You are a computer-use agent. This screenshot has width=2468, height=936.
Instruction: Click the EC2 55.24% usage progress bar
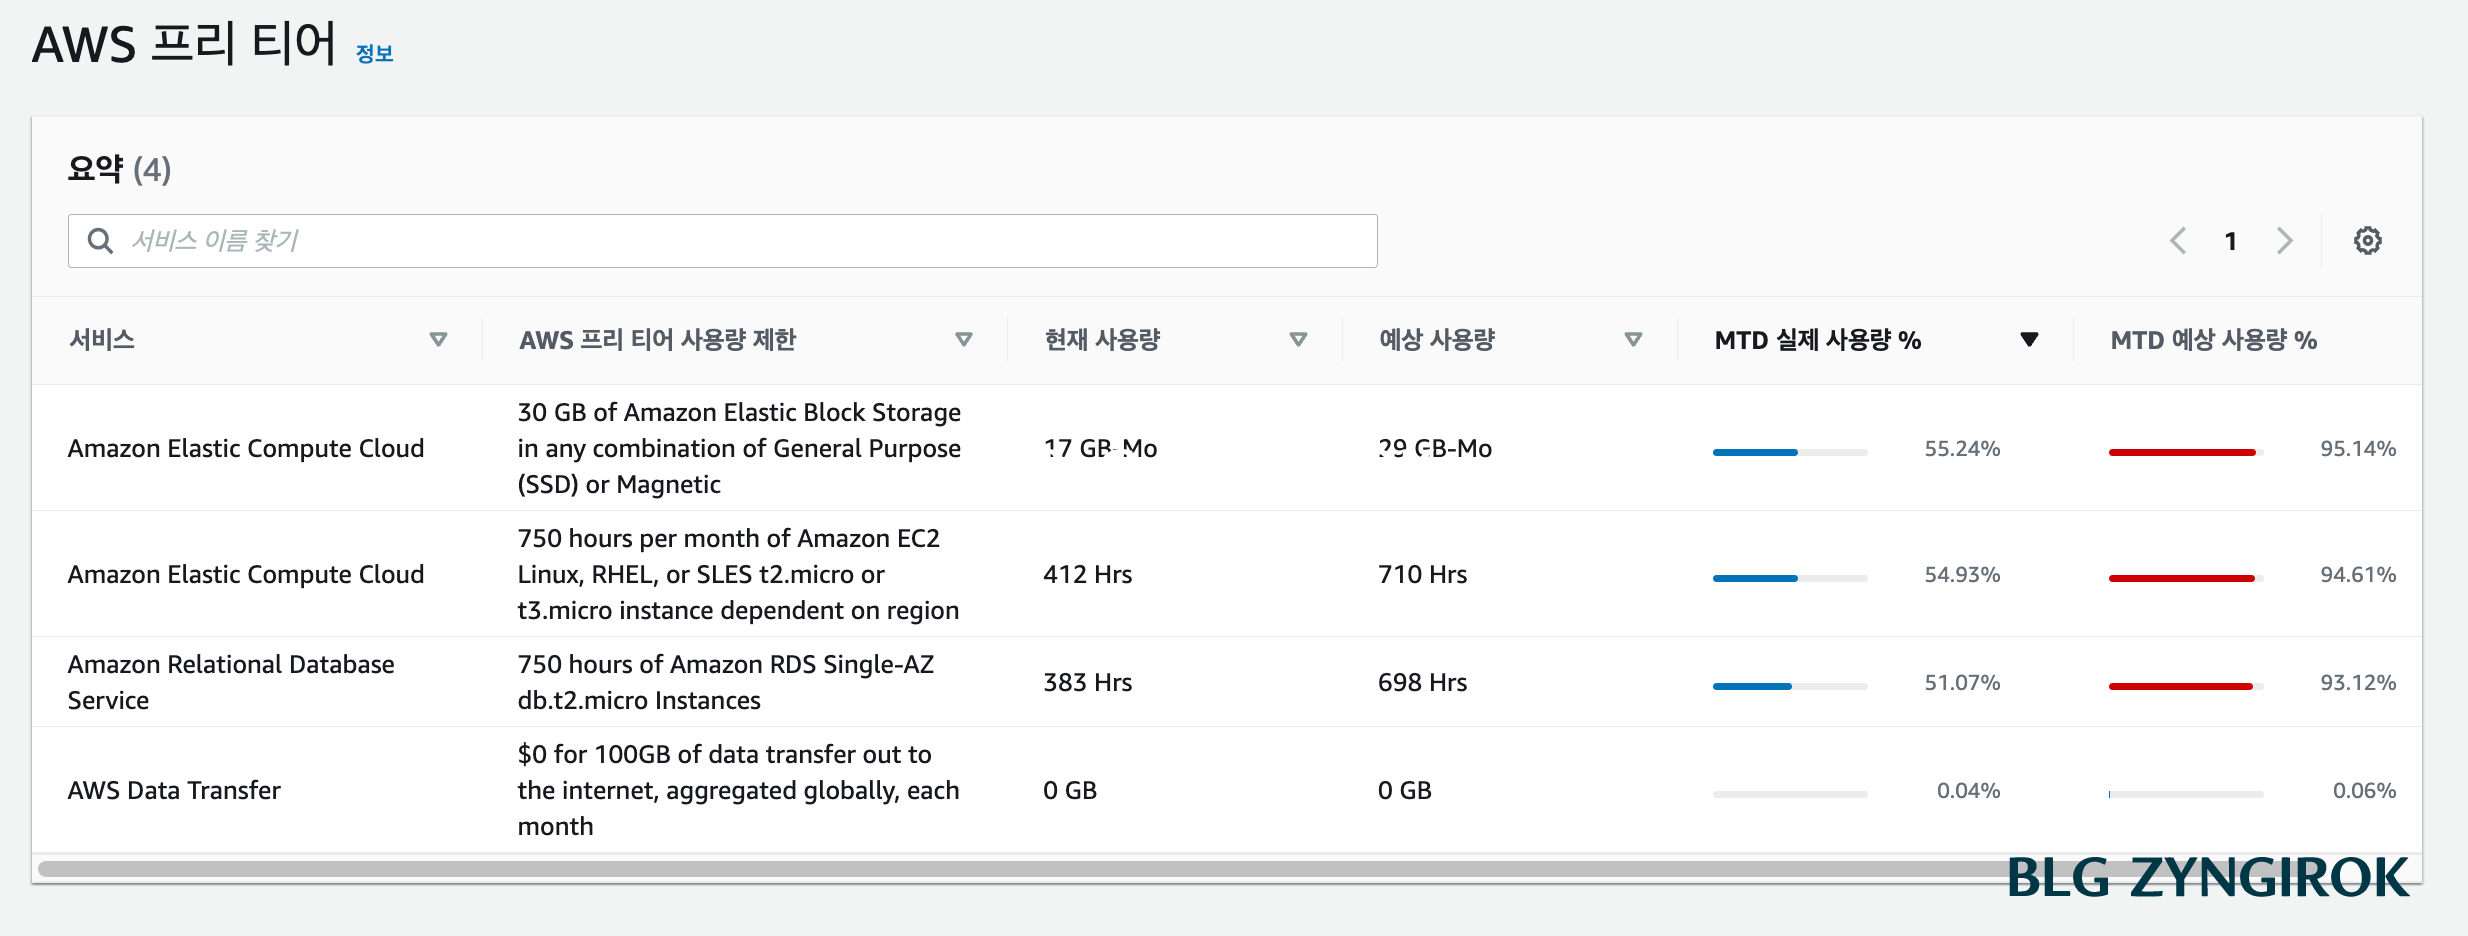click(1789, 451)
